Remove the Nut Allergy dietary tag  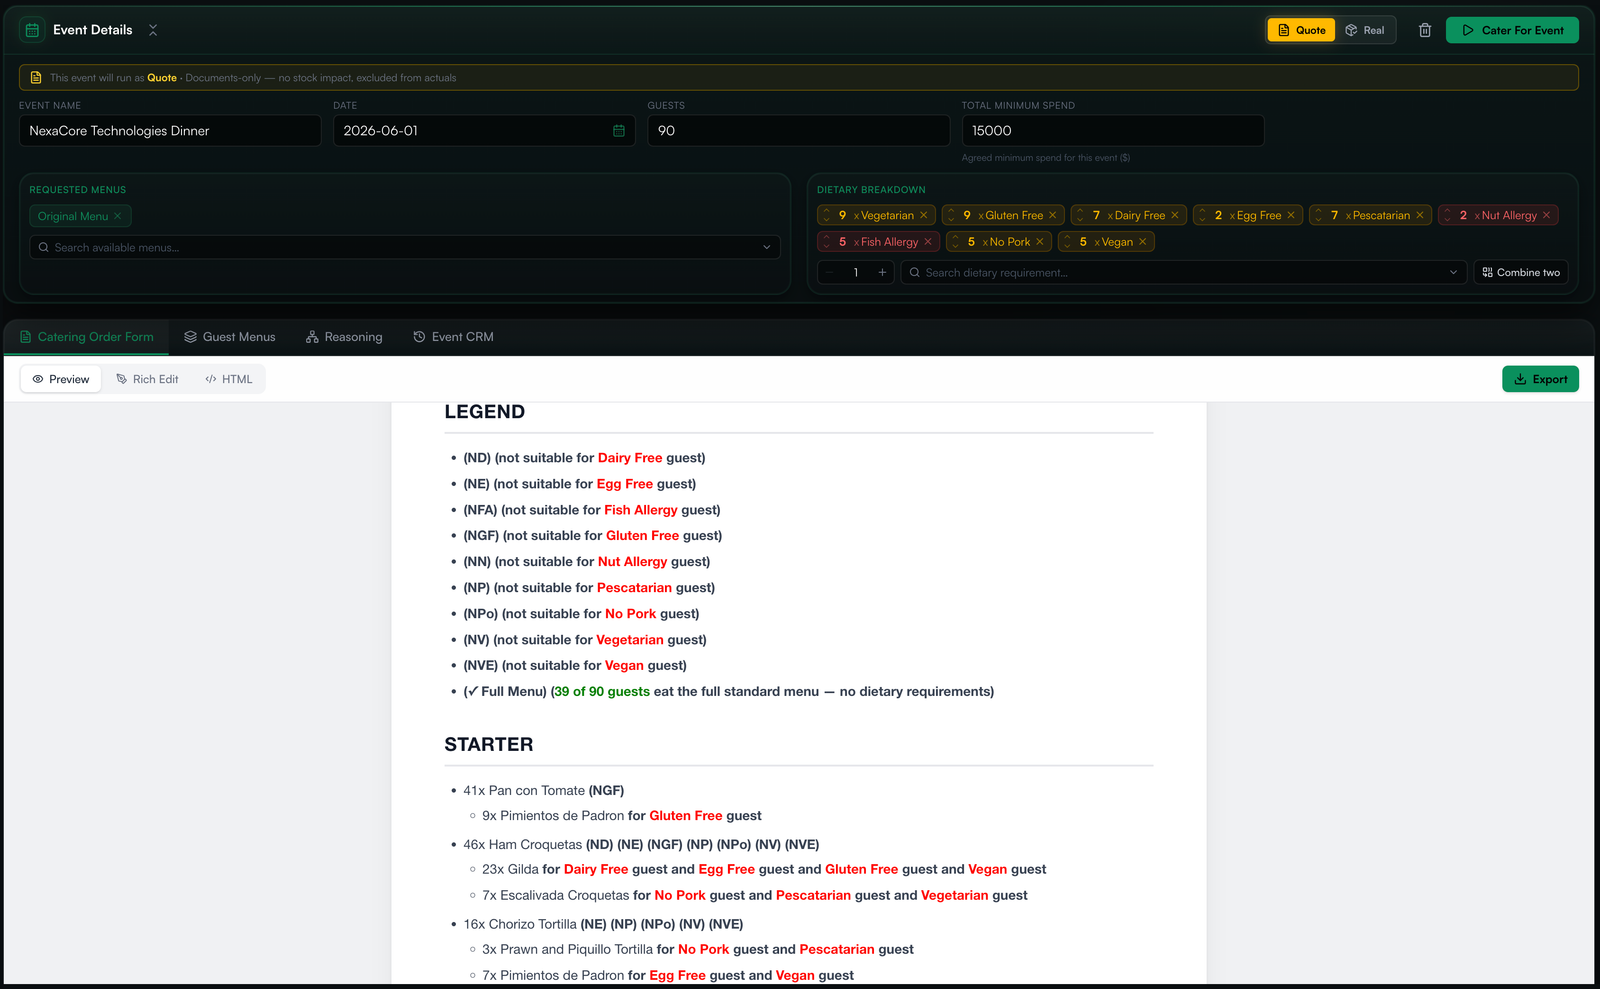point(1547,215)
